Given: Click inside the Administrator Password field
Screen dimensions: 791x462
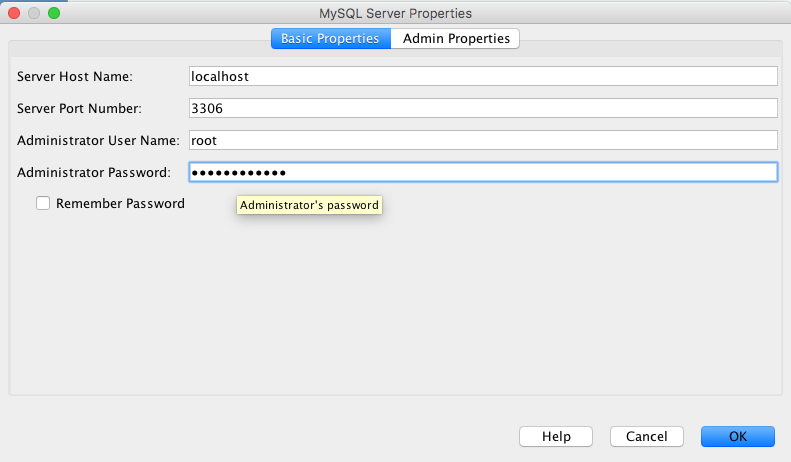Looking at the screenshot, I should tap(483, 172).
